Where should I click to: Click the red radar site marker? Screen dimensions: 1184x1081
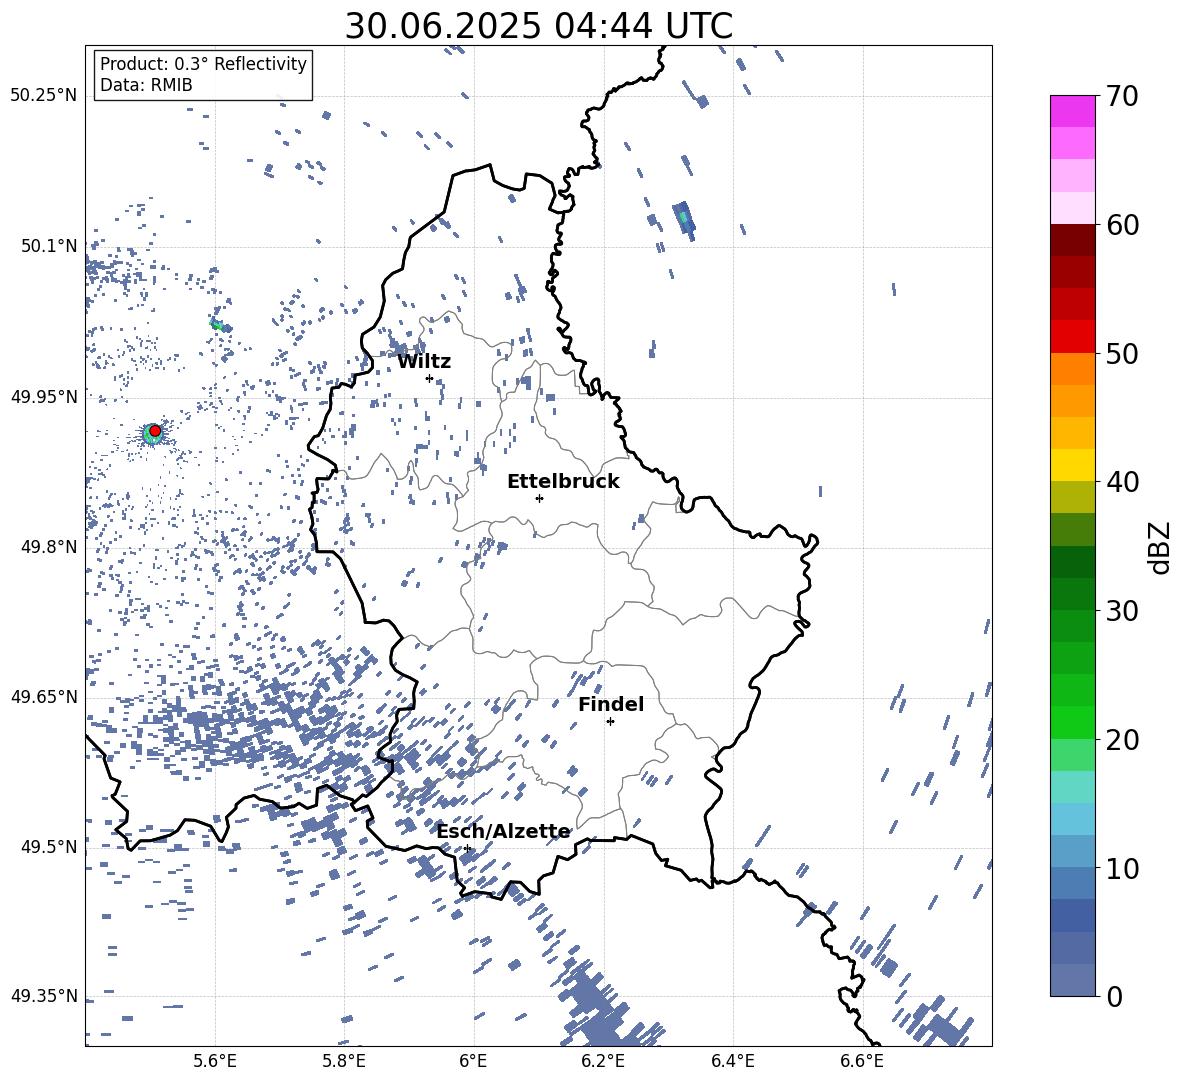(155, 431)
